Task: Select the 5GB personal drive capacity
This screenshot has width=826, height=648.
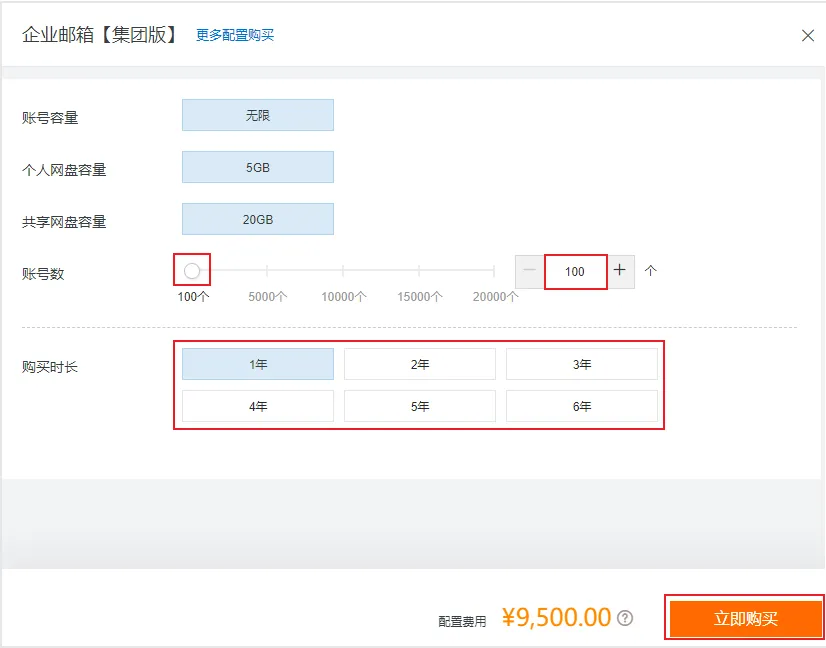Action: tap(257, 167)
